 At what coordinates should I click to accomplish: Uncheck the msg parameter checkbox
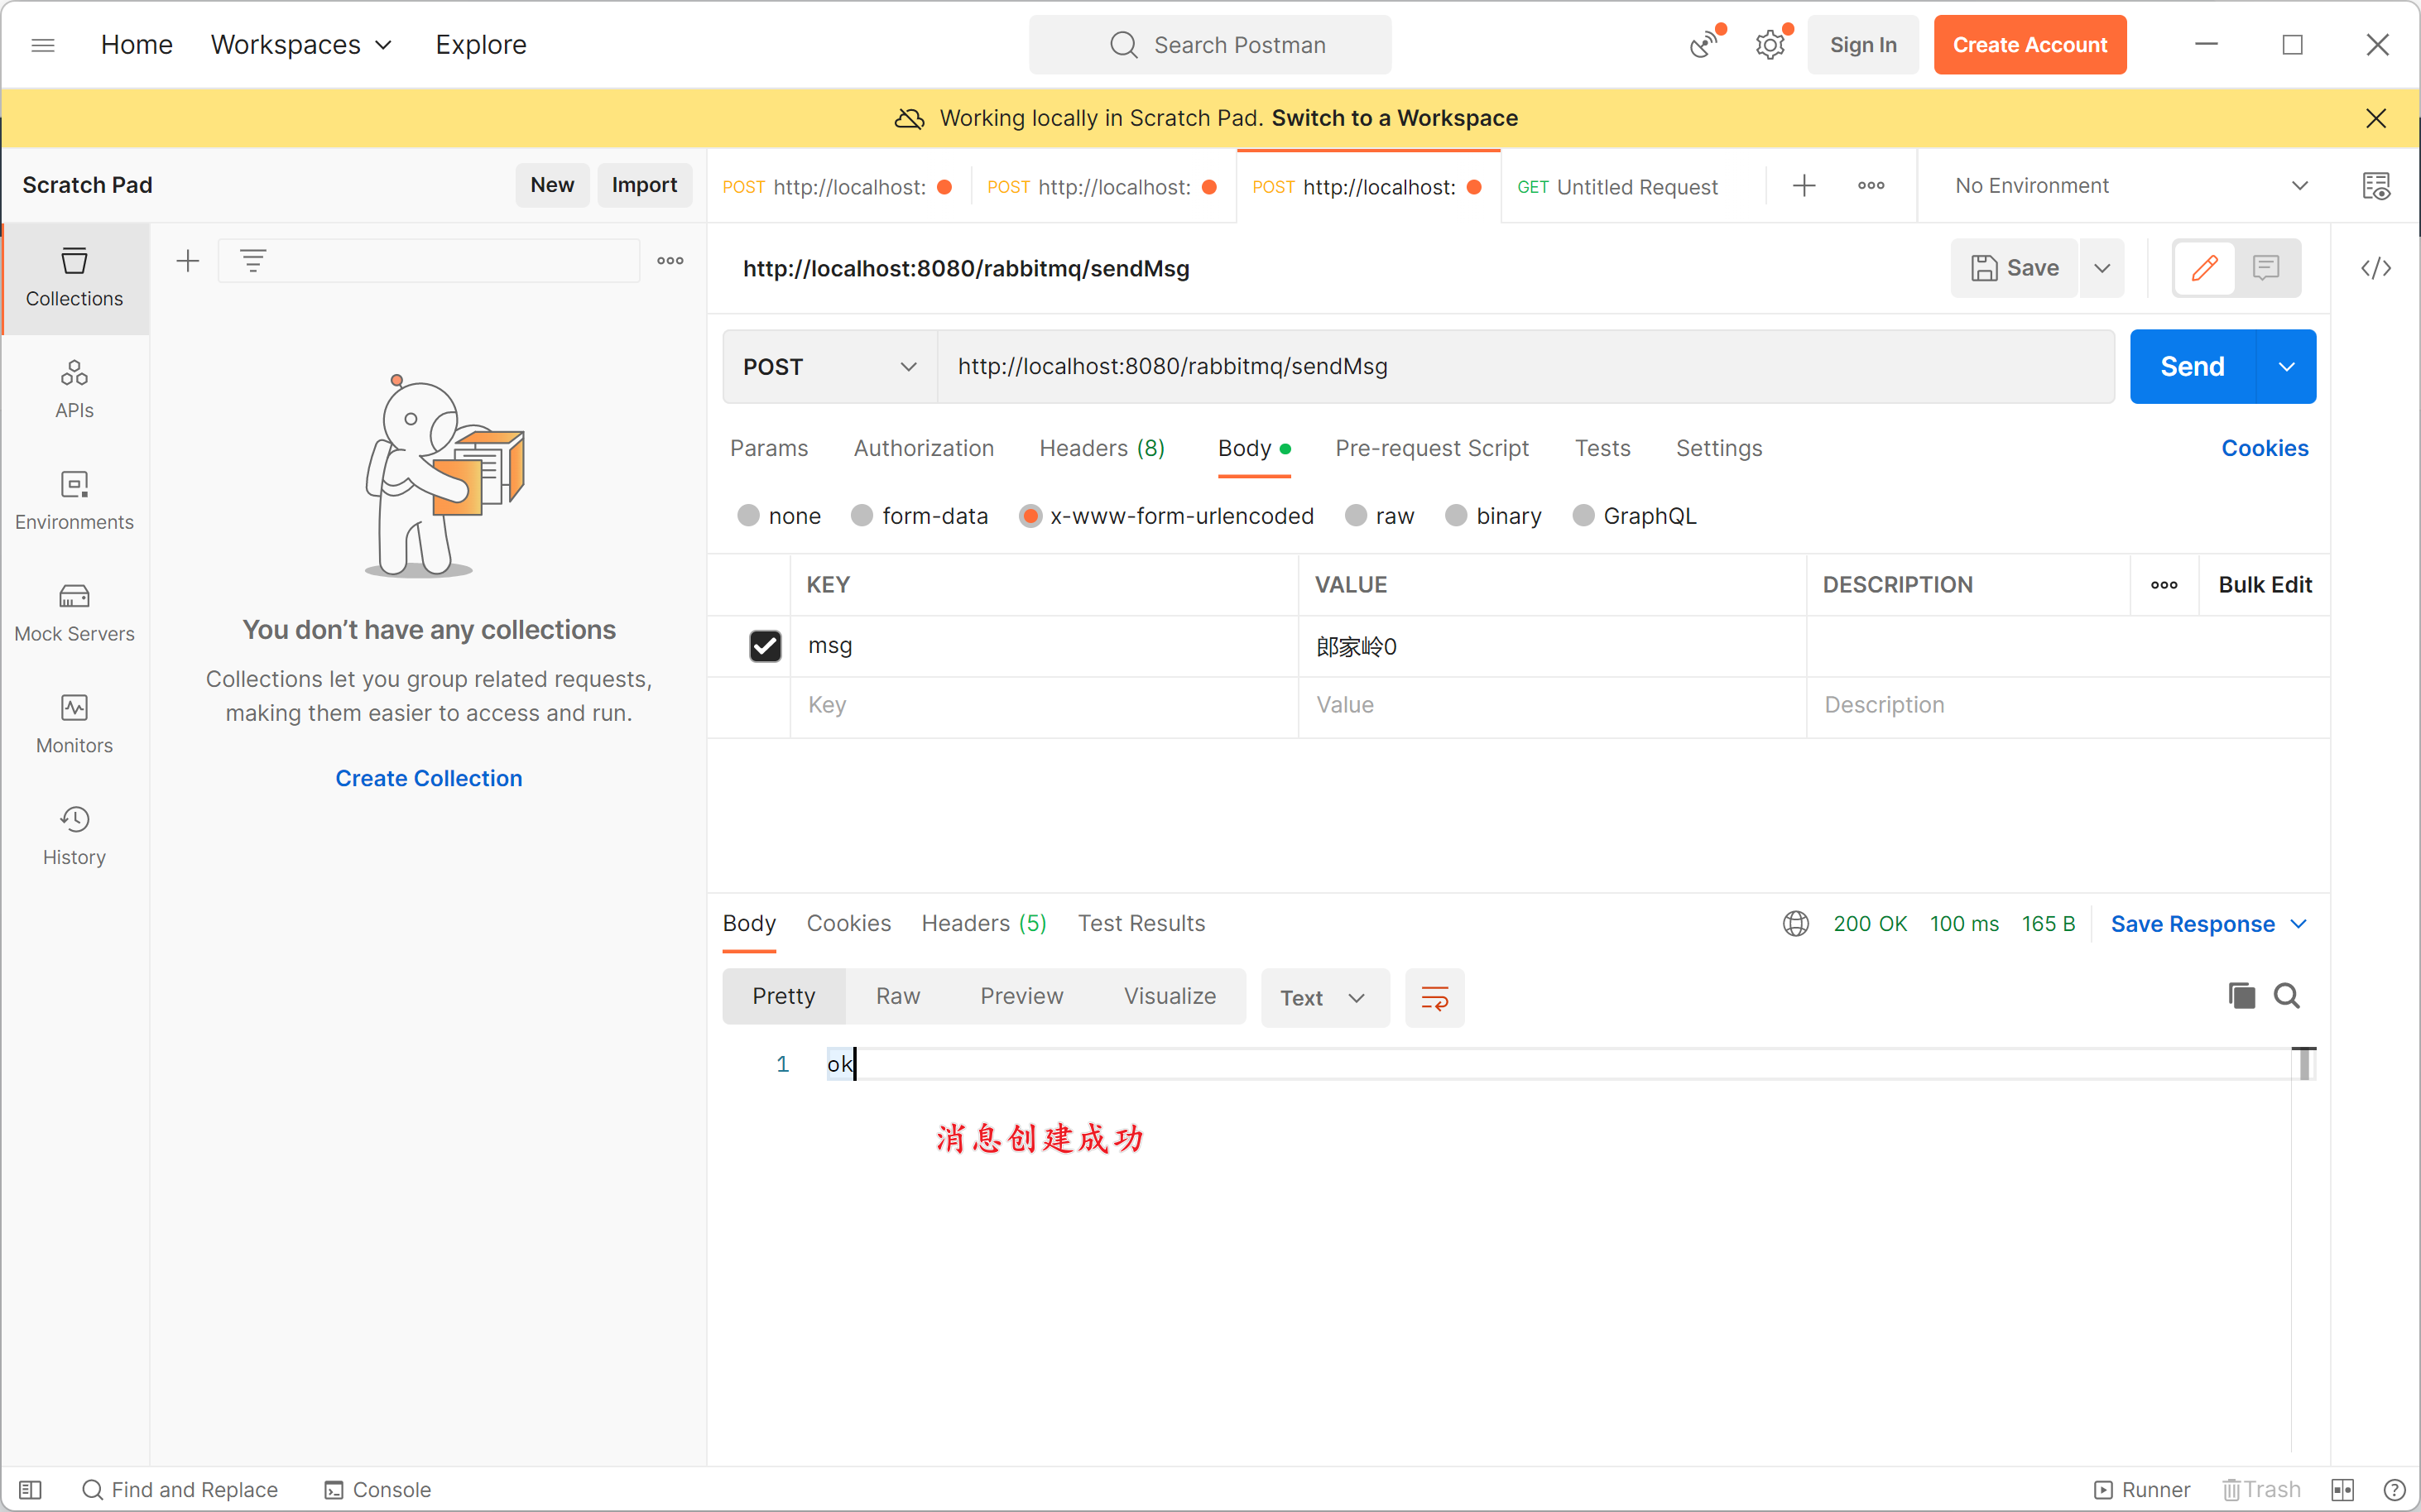pos(765,646)
